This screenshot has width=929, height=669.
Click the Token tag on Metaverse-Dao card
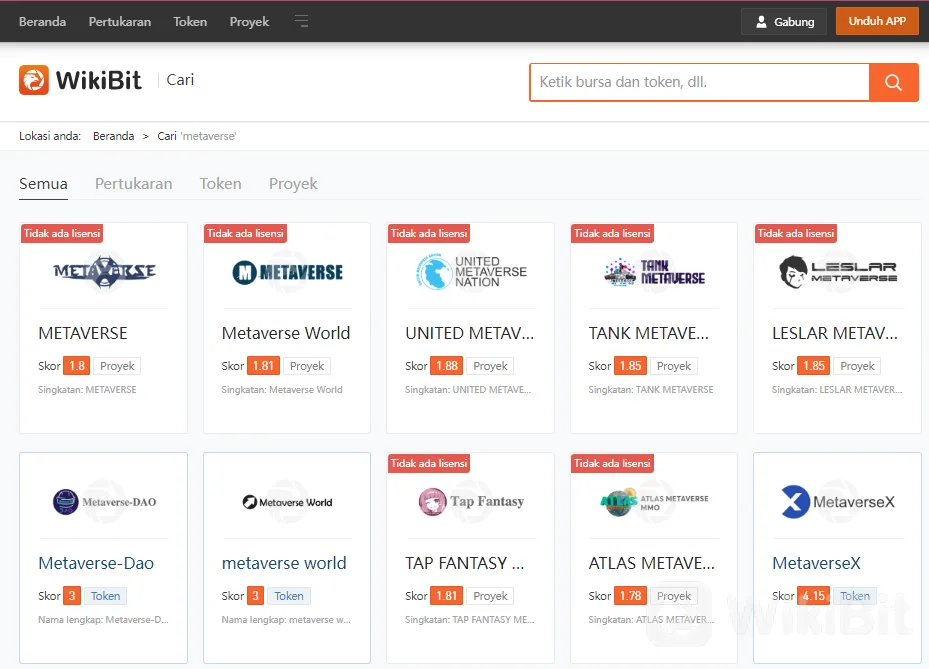pyautogui.click(x=105, y=596)
